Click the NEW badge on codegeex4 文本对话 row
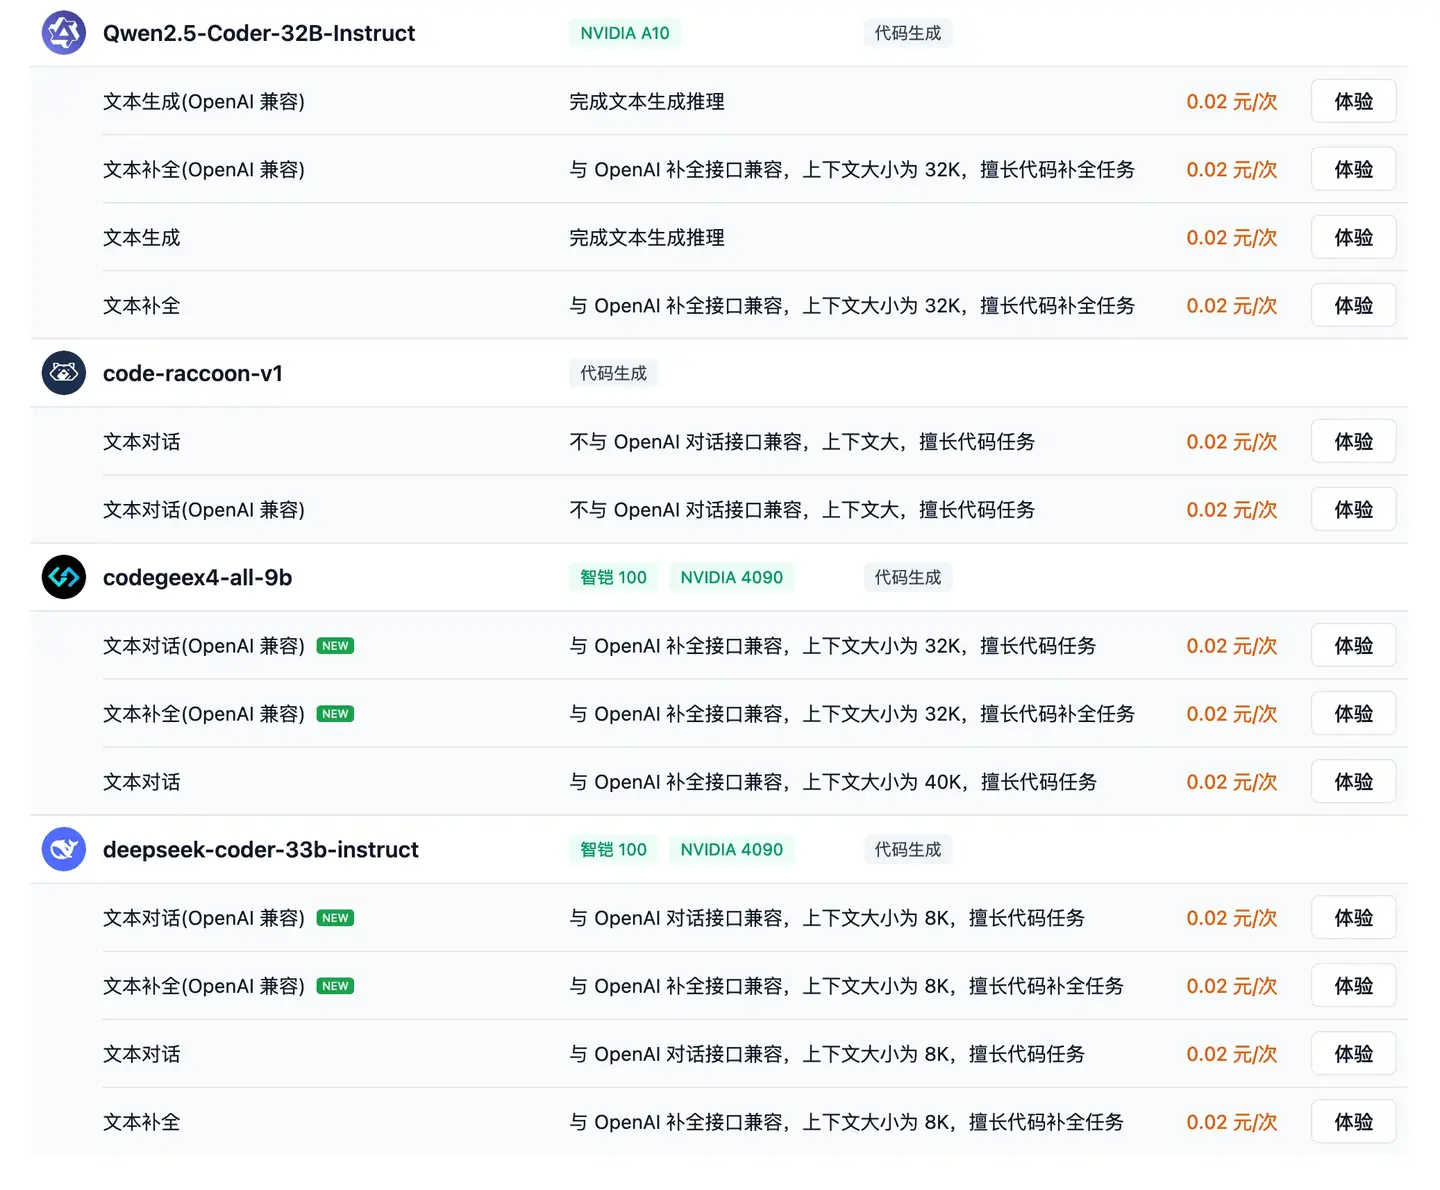This screenshot has width=1440, height=1190. (335, 645)
